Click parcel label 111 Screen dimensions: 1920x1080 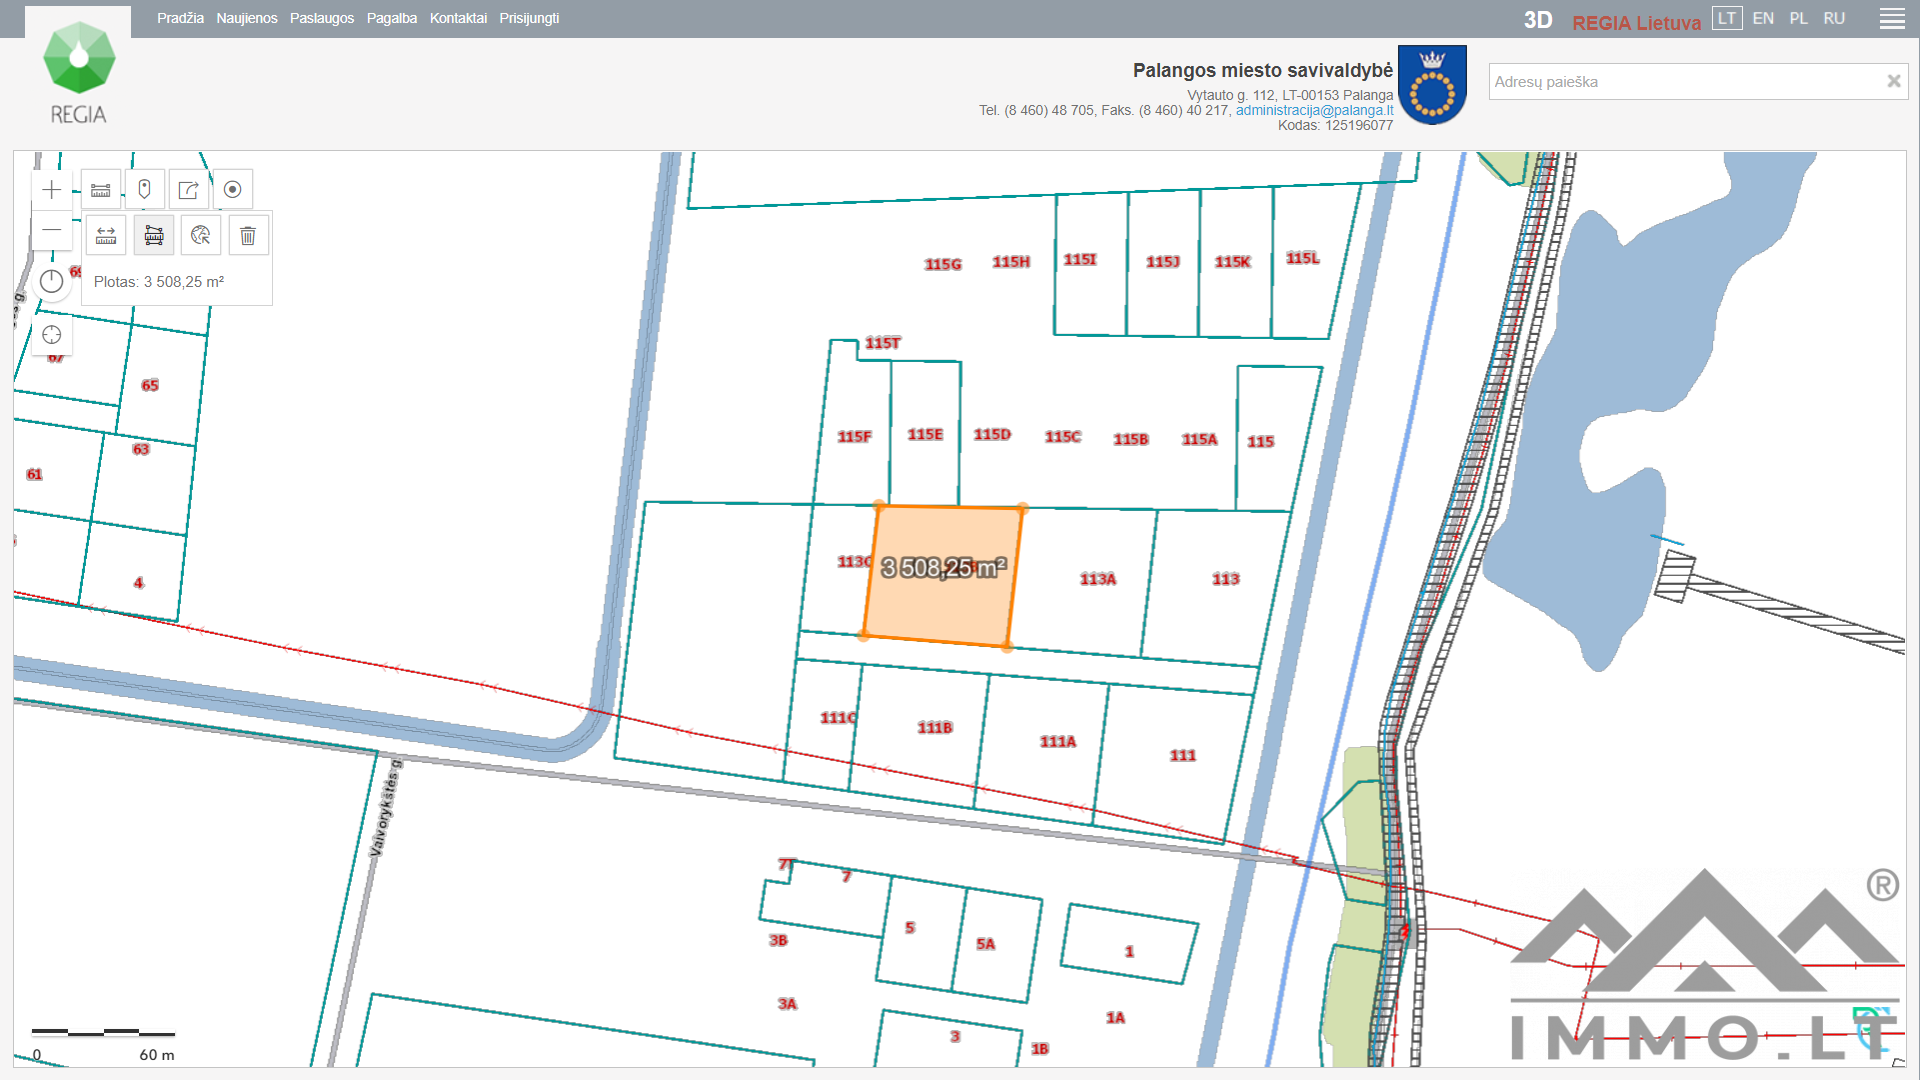tap(1183, 756)
